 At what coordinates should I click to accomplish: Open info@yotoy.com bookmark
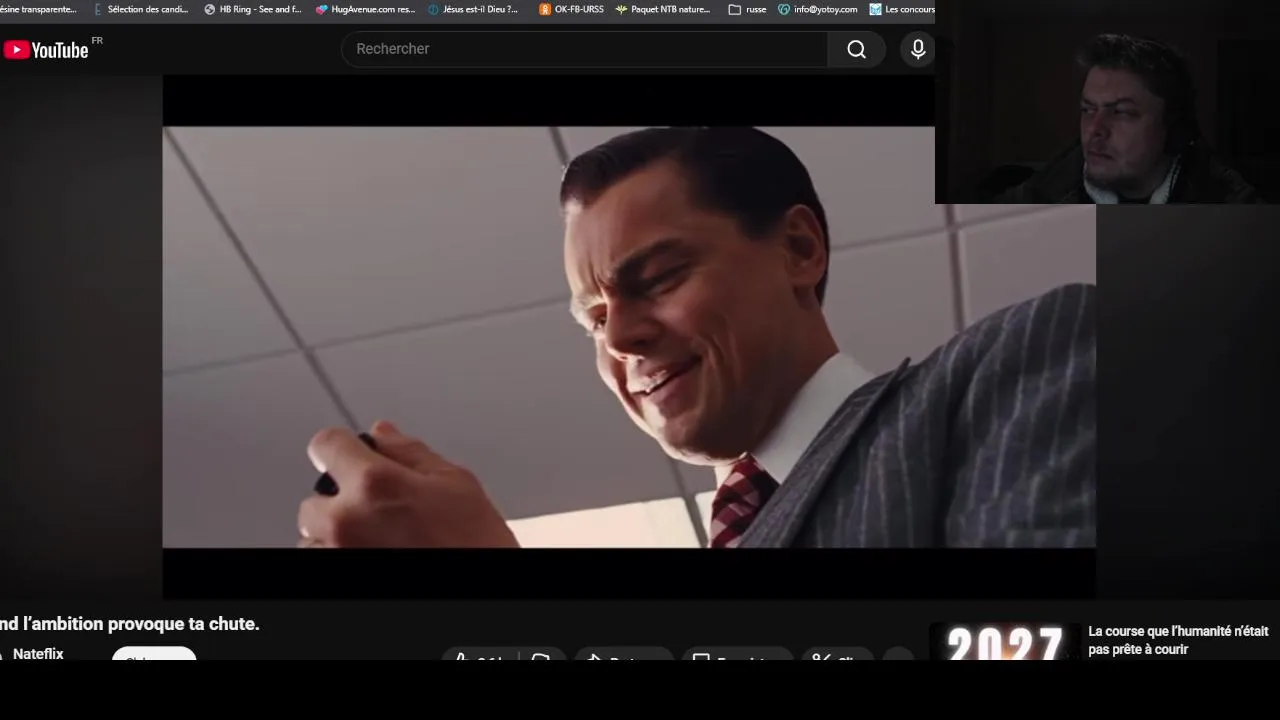pos(818,9)
